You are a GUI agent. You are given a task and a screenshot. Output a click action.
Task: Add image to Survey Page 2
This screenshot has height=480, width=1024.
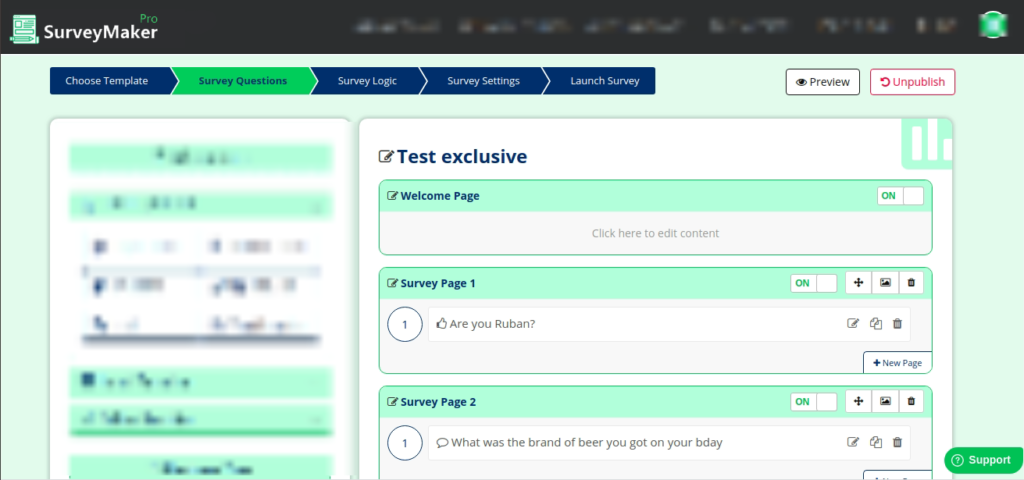pos(885,402)
